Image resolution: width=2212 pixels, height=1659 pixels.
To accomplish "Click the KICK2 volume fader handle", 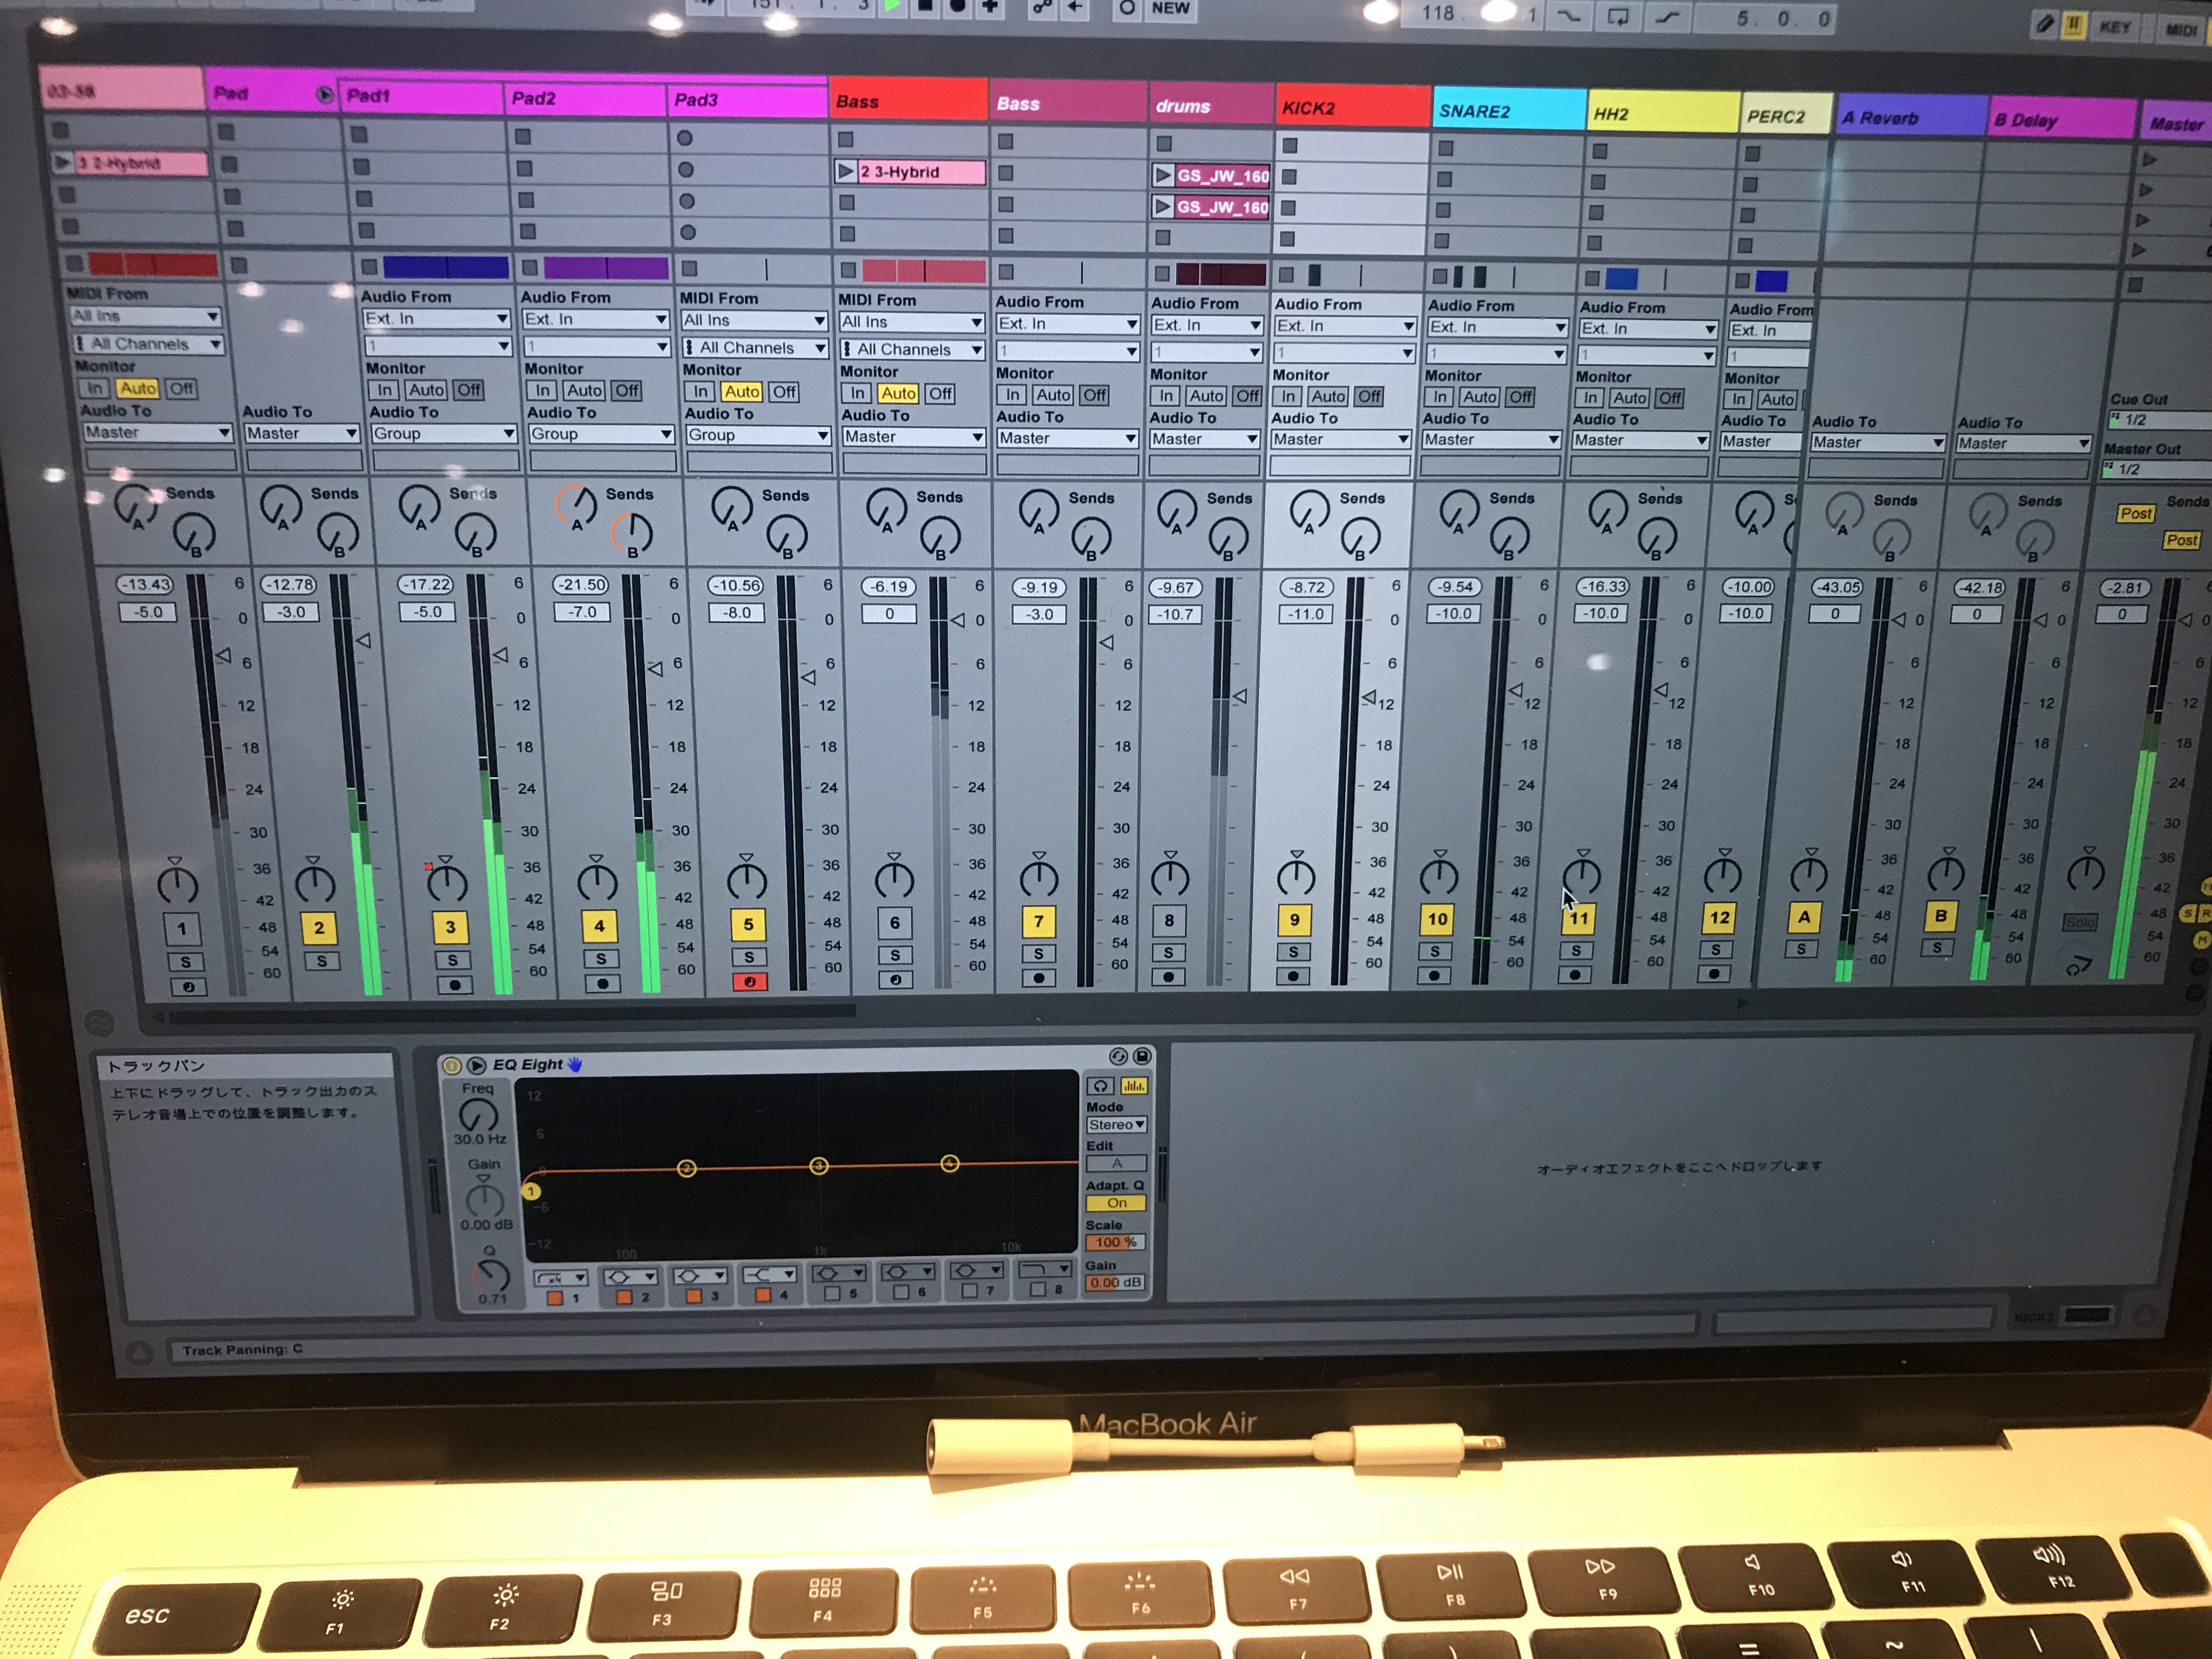I will pos(1370,697).
